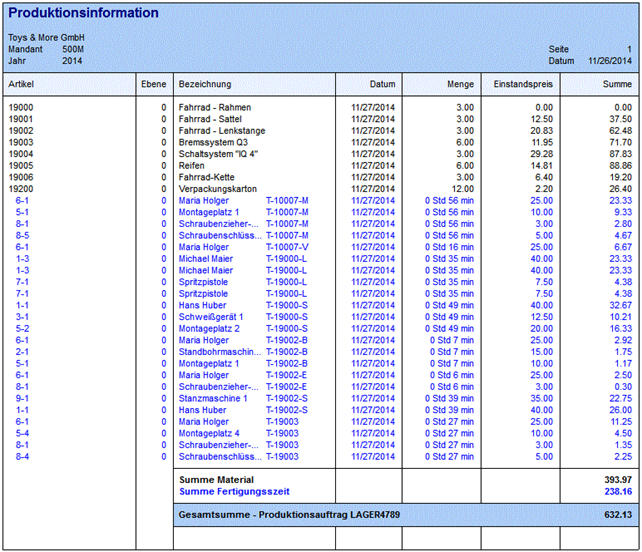
Task: Click the Artikel column header
Action: point(21,84)
